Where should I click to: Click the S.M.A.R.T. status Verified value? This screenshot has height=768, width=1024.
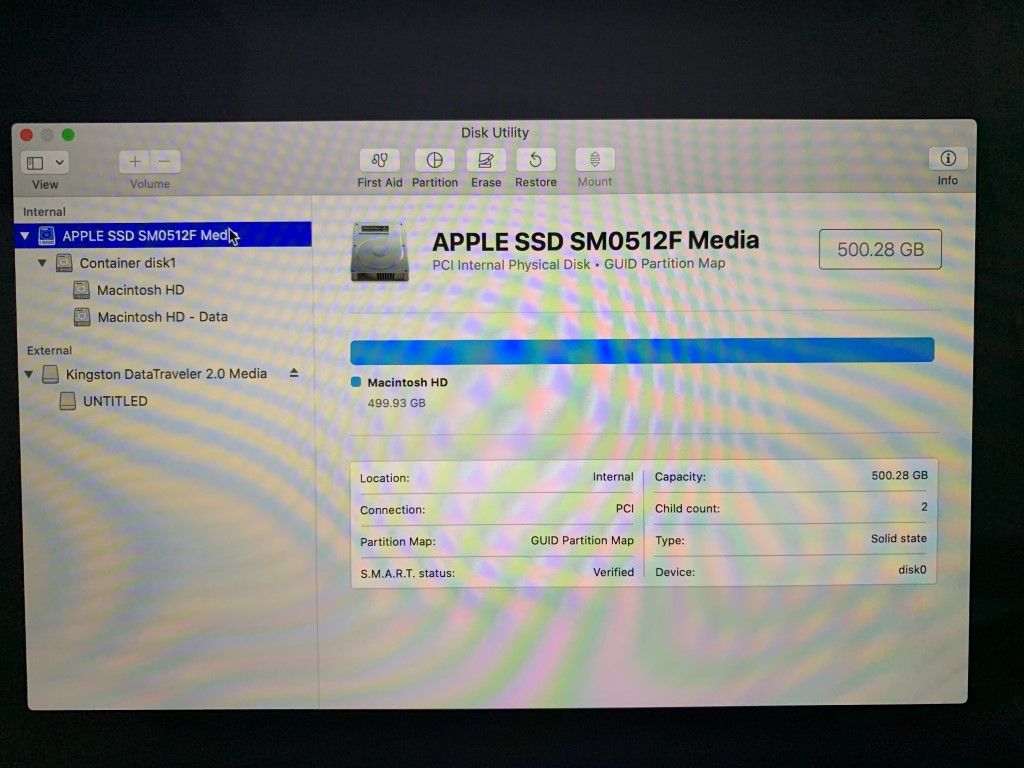[x=613, y=572]
